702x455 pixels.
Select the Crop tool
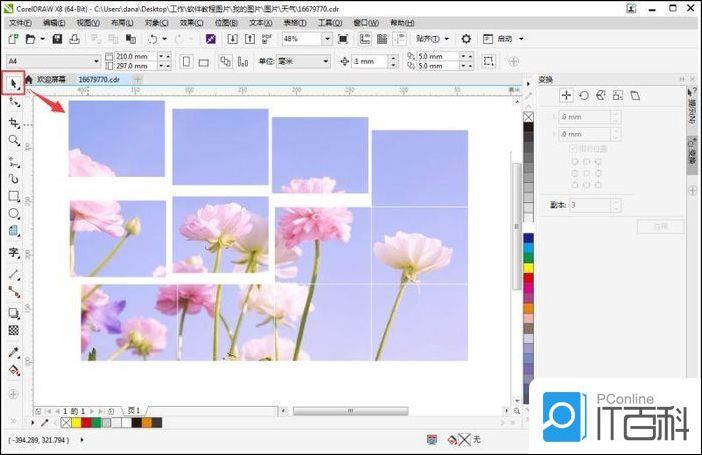click(14, 122)
